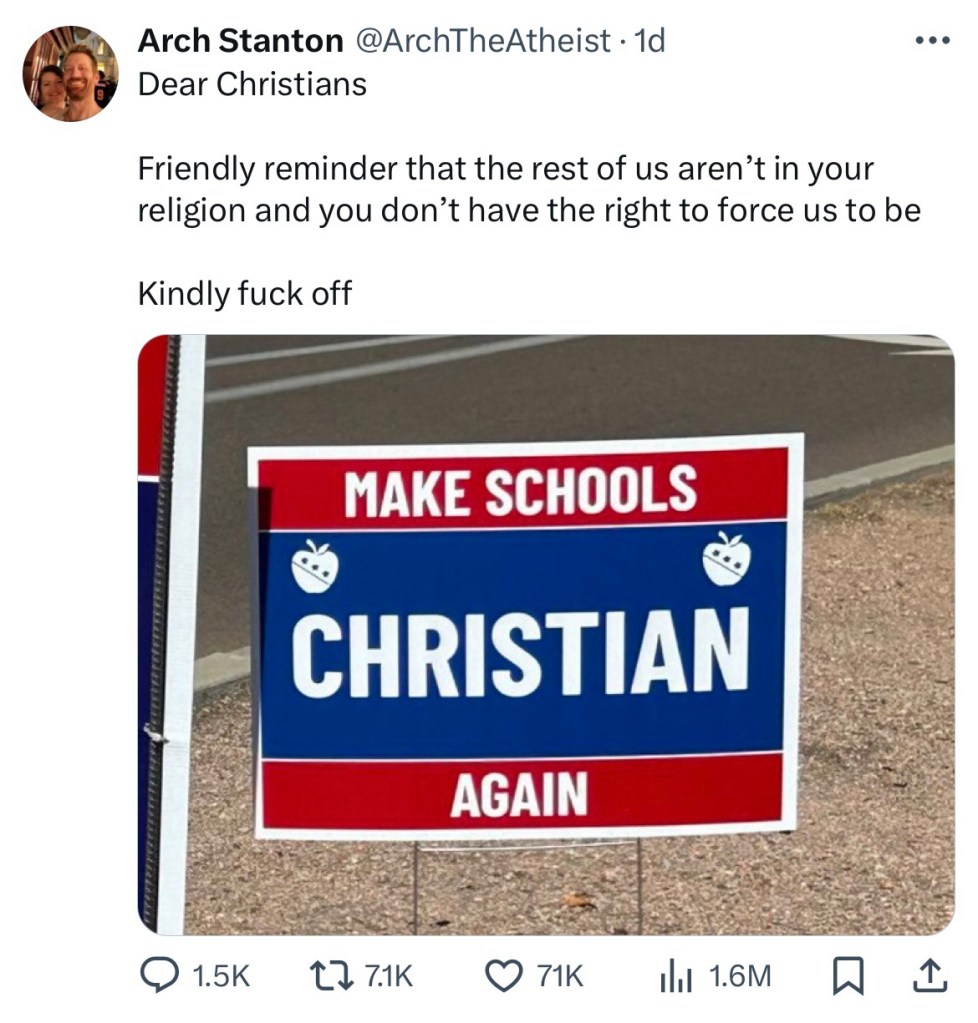The height and width of the screenshot is (1023, 978).
Task: Open the reply speech bubble icon
Action: point(159,976)
